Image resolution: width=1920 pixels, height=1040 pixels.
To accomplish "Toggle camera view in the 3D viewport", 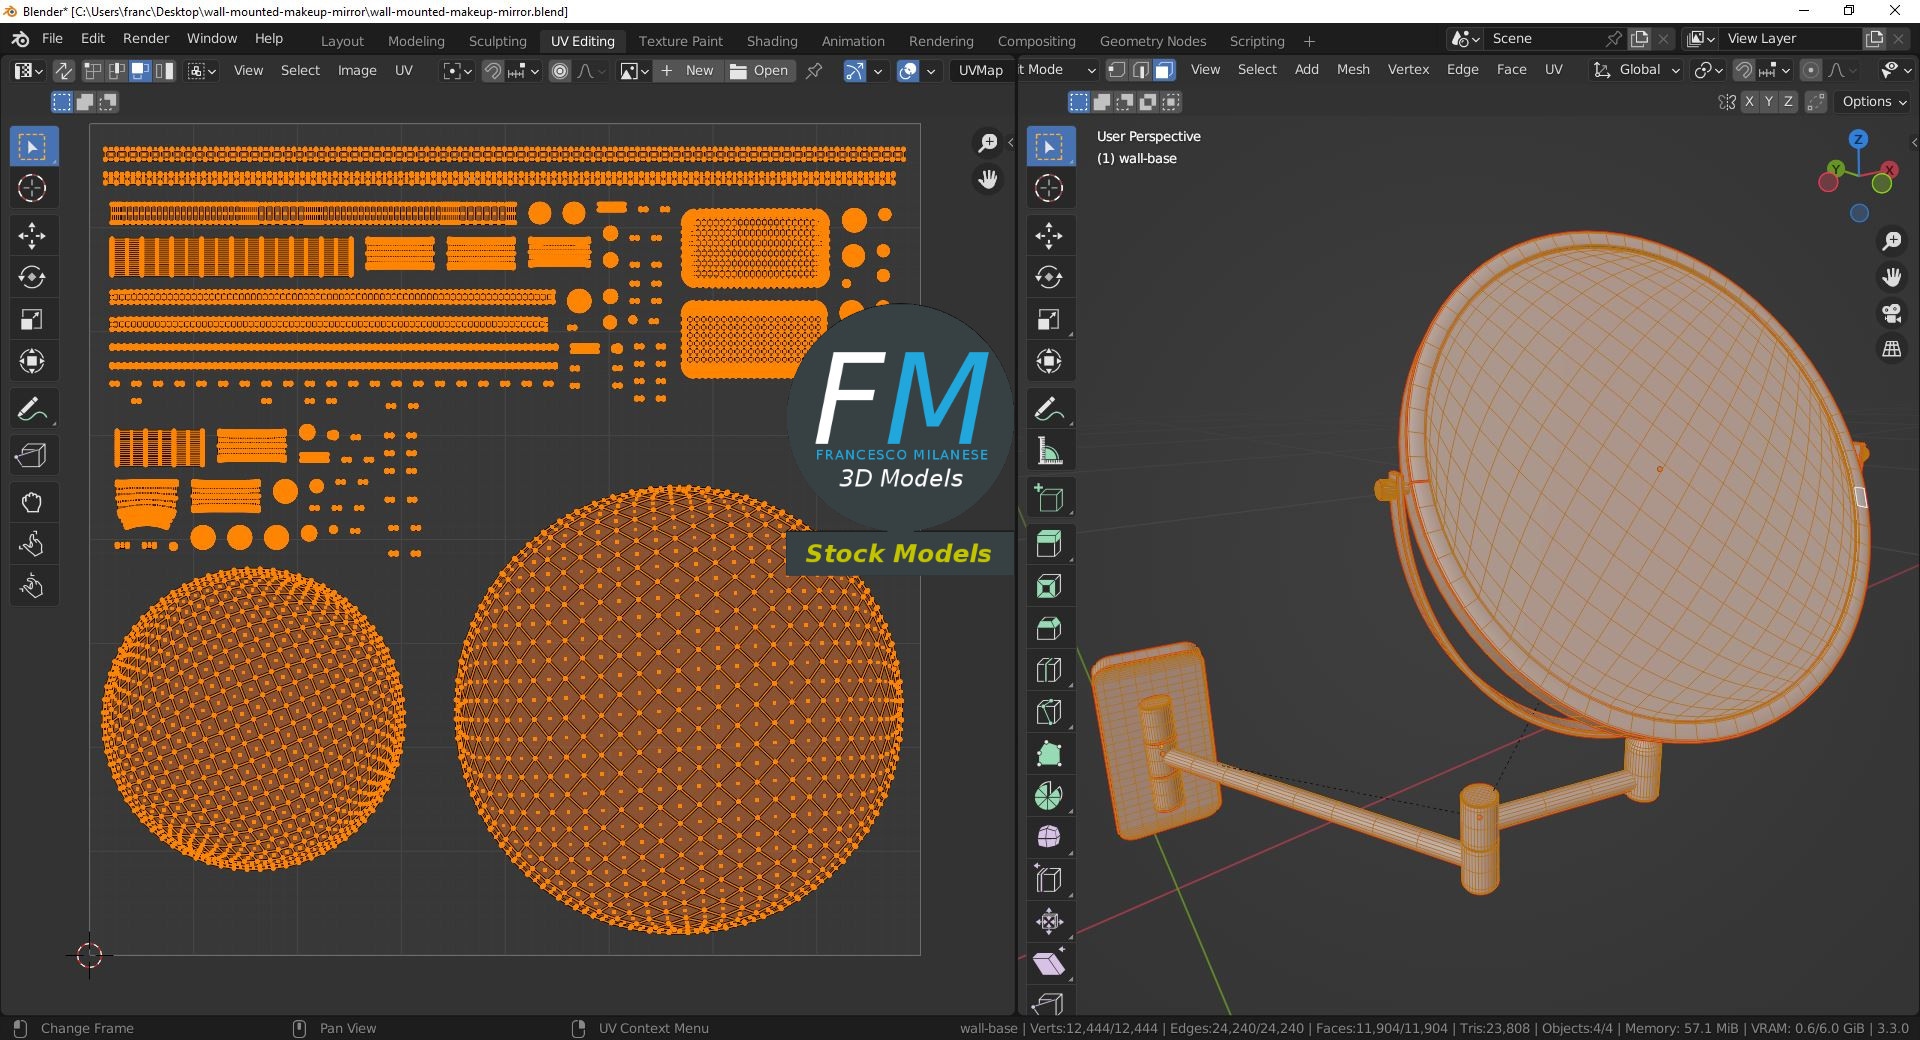I will tap(1891, 313).
